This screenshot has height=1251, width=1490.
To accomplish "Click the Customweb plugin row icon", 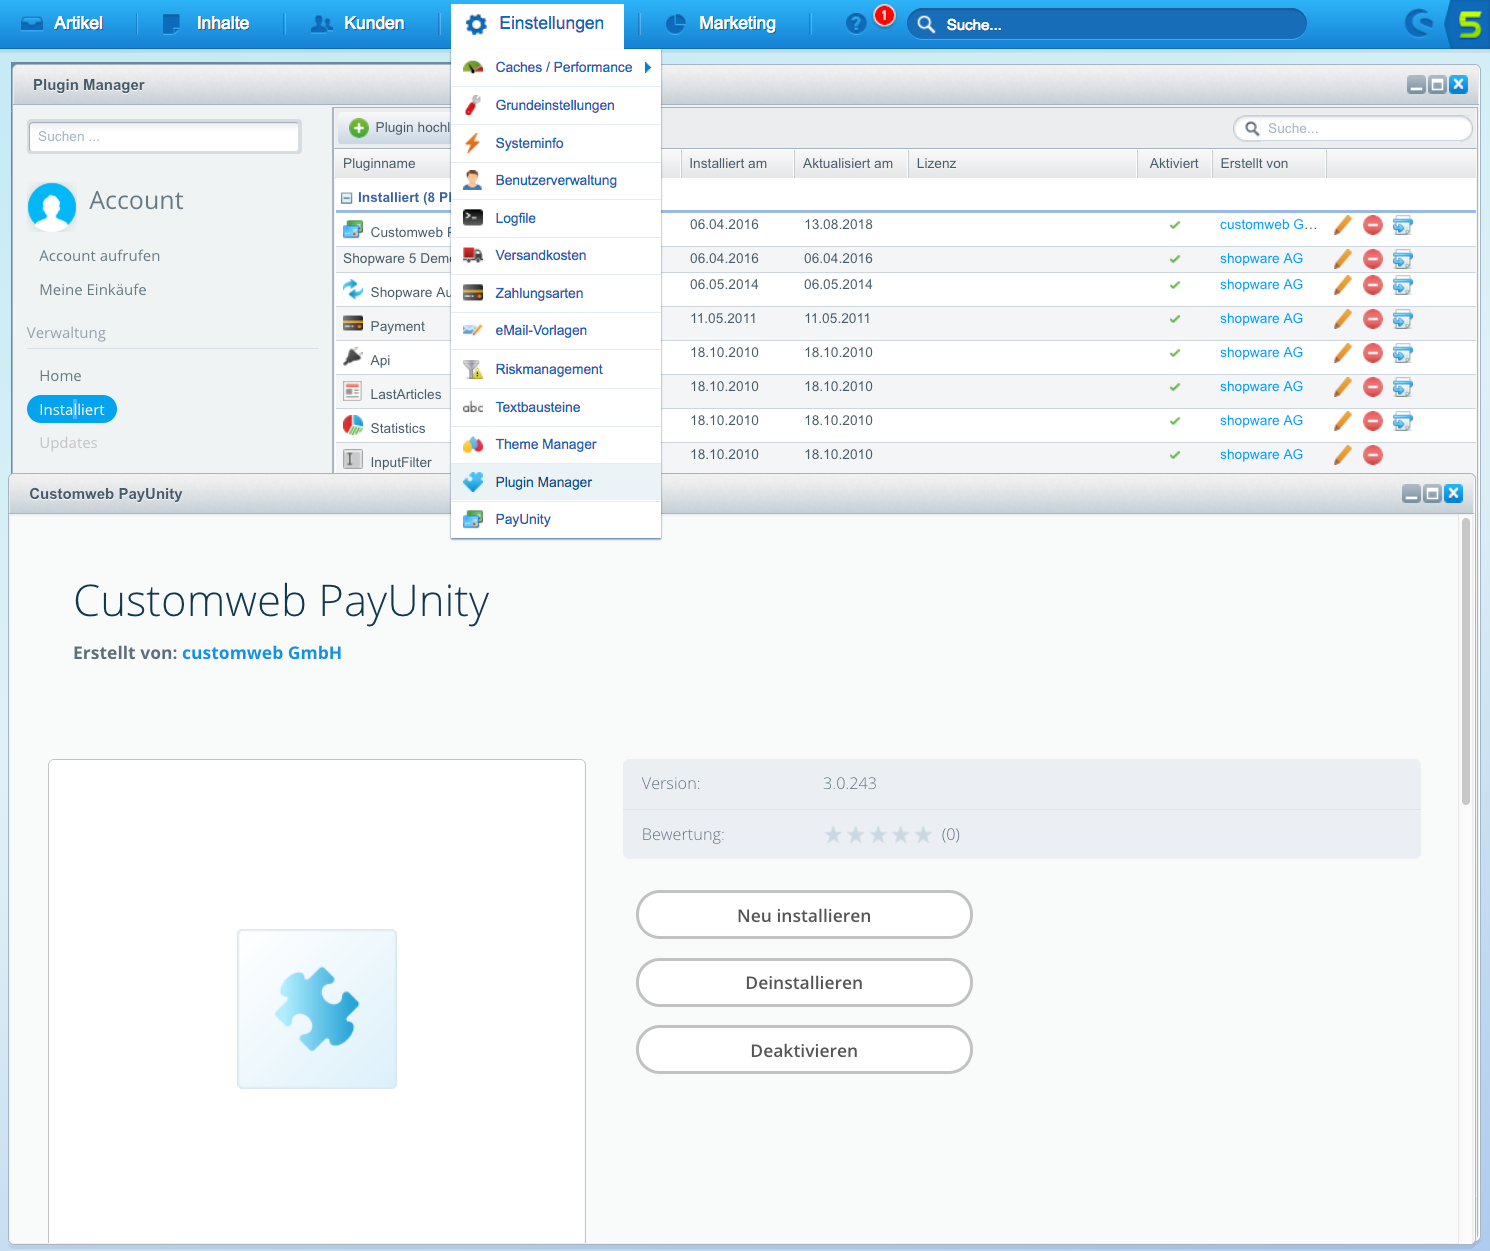I will click(x=353, y=230).
